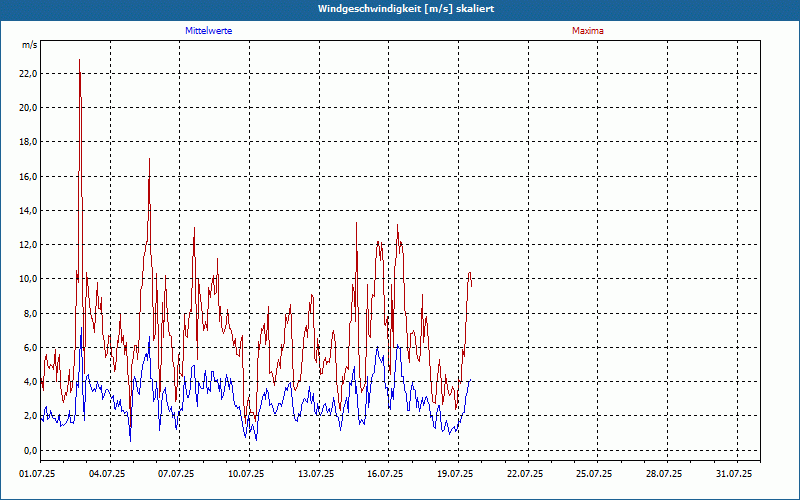Viewport: 800px width, 500px height.
Task: Click the '0,0' y-axis value
Action: click(29, 451)
